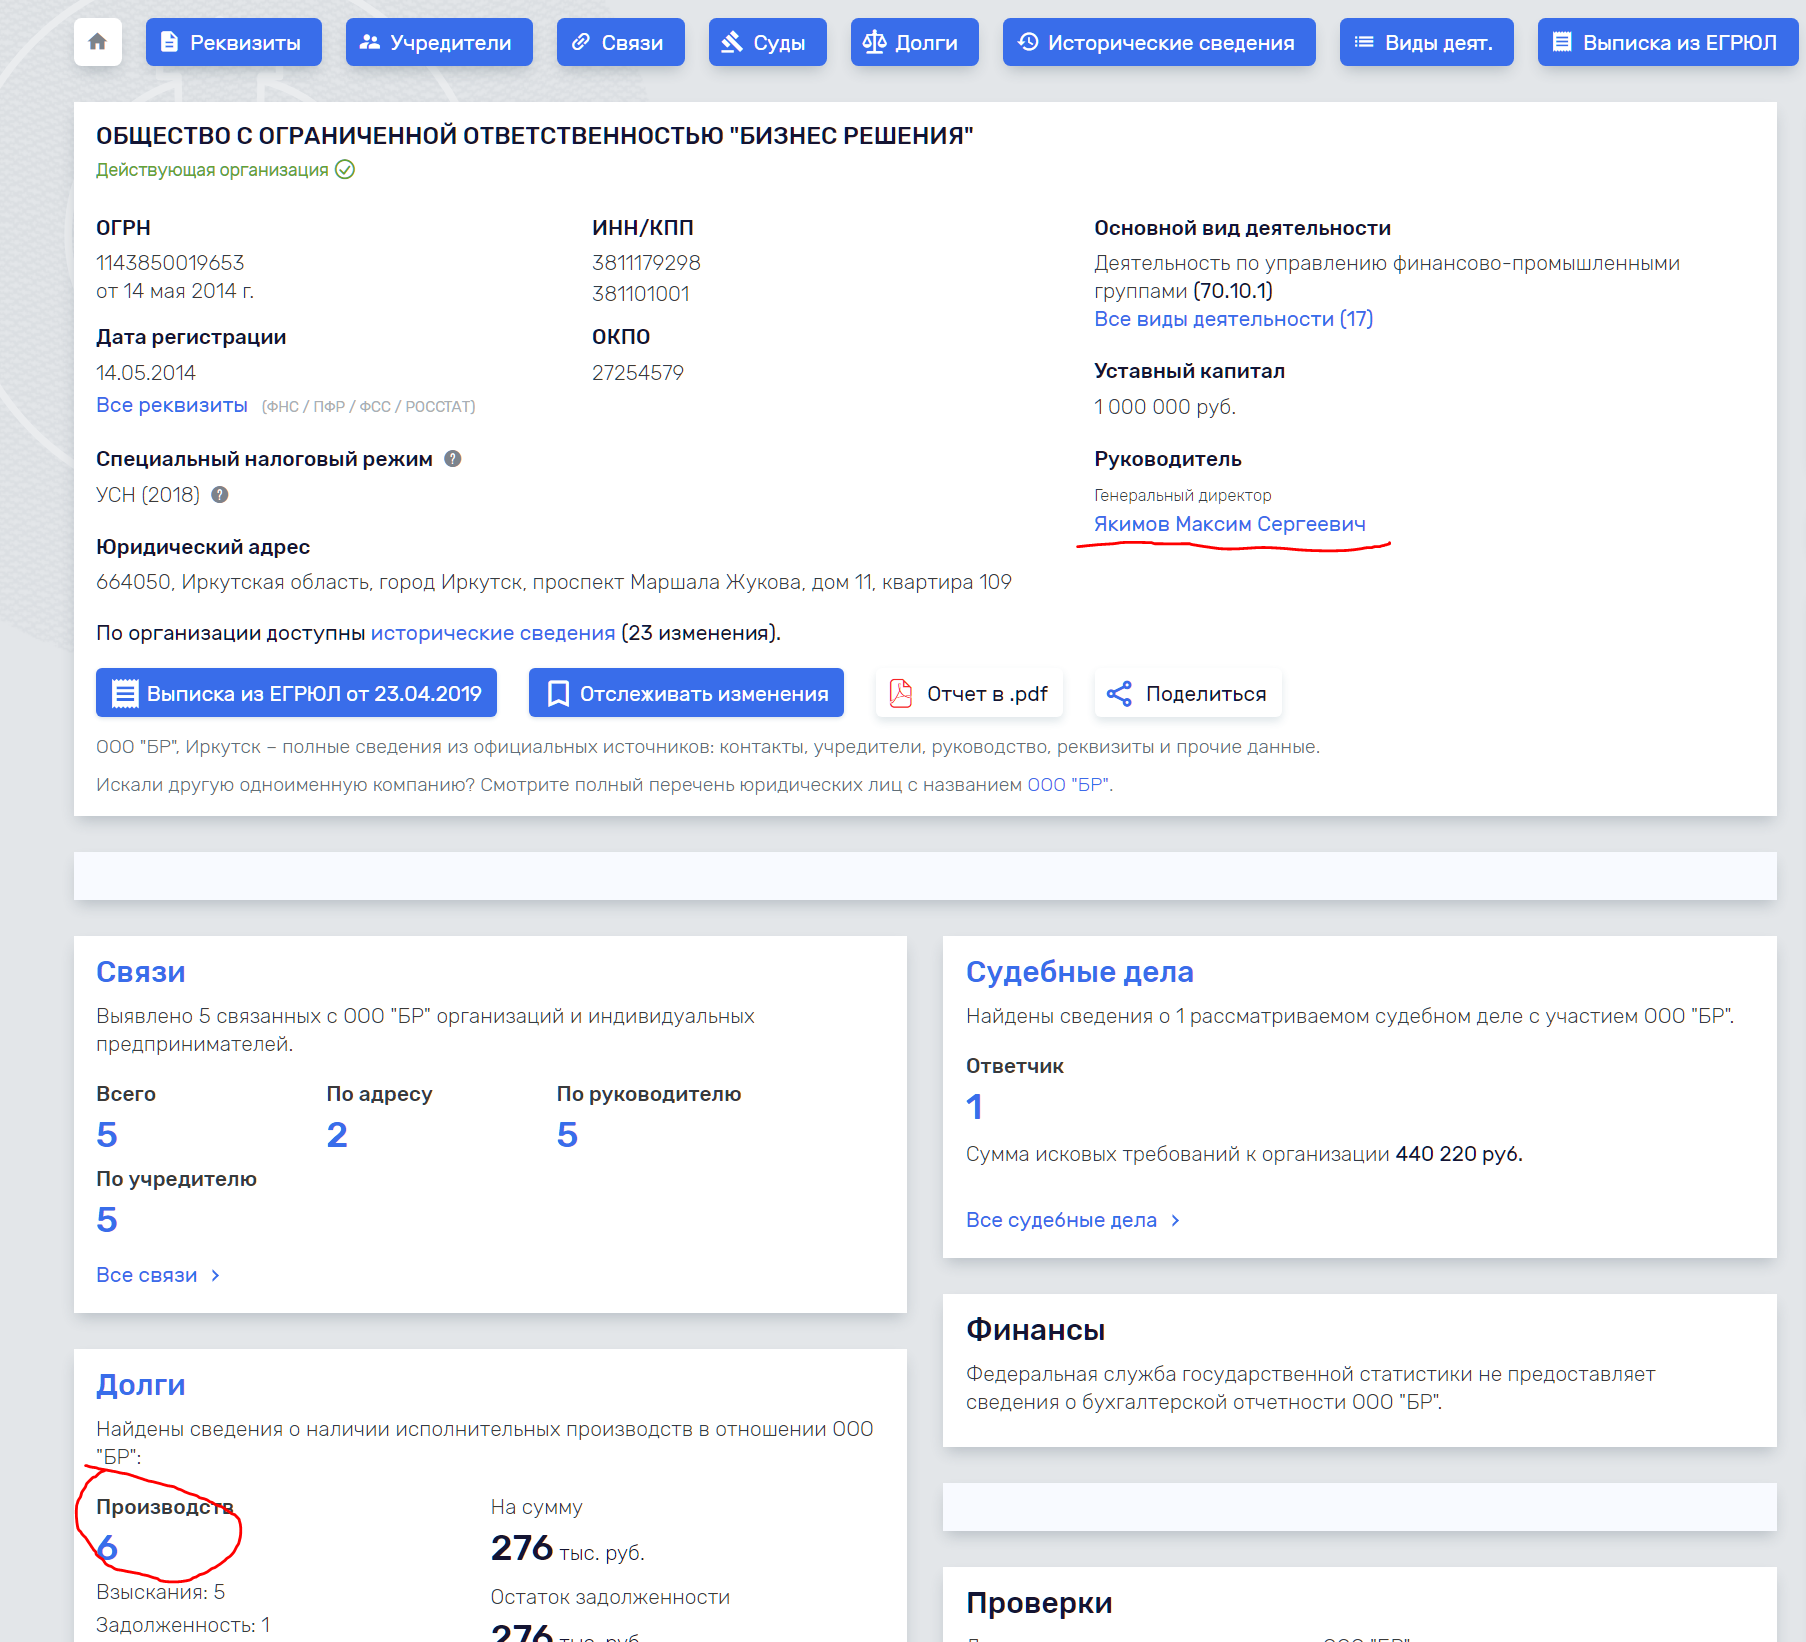This screenshot has width=1806, height=1642.
Task: Open the Суды section tab
Action: coord(767,42)
